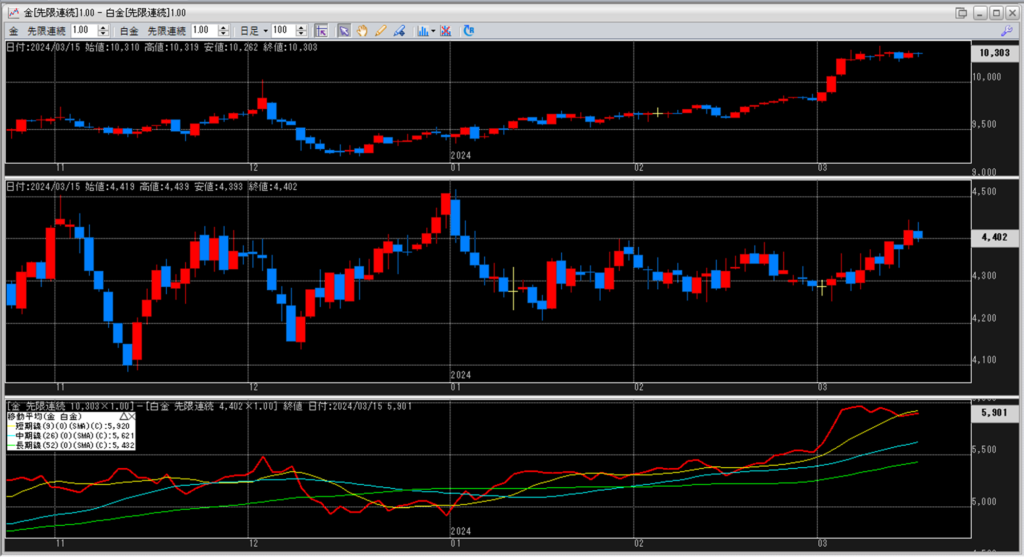Activate the hand pan tool

[x=361, y=31]
